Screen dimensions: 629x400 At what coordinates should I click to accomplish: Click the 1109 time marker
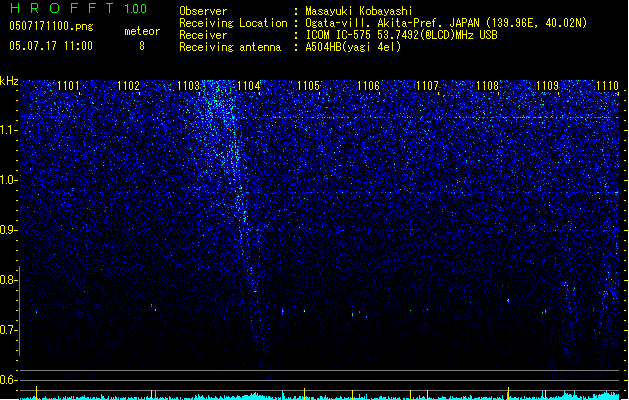(x=548, y=85)
